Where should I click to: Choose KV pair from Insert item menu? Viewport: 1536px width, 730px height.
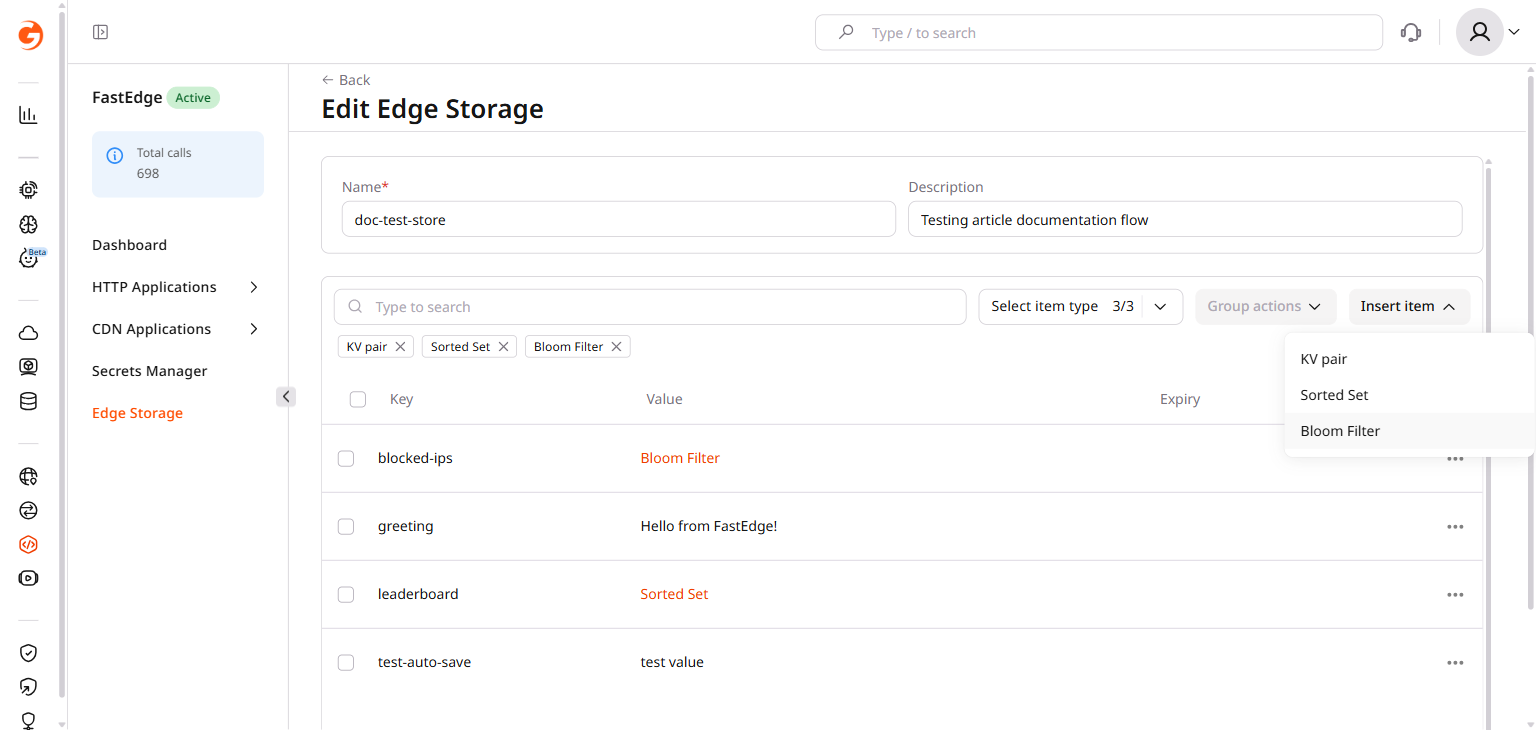pos(1409,359)
